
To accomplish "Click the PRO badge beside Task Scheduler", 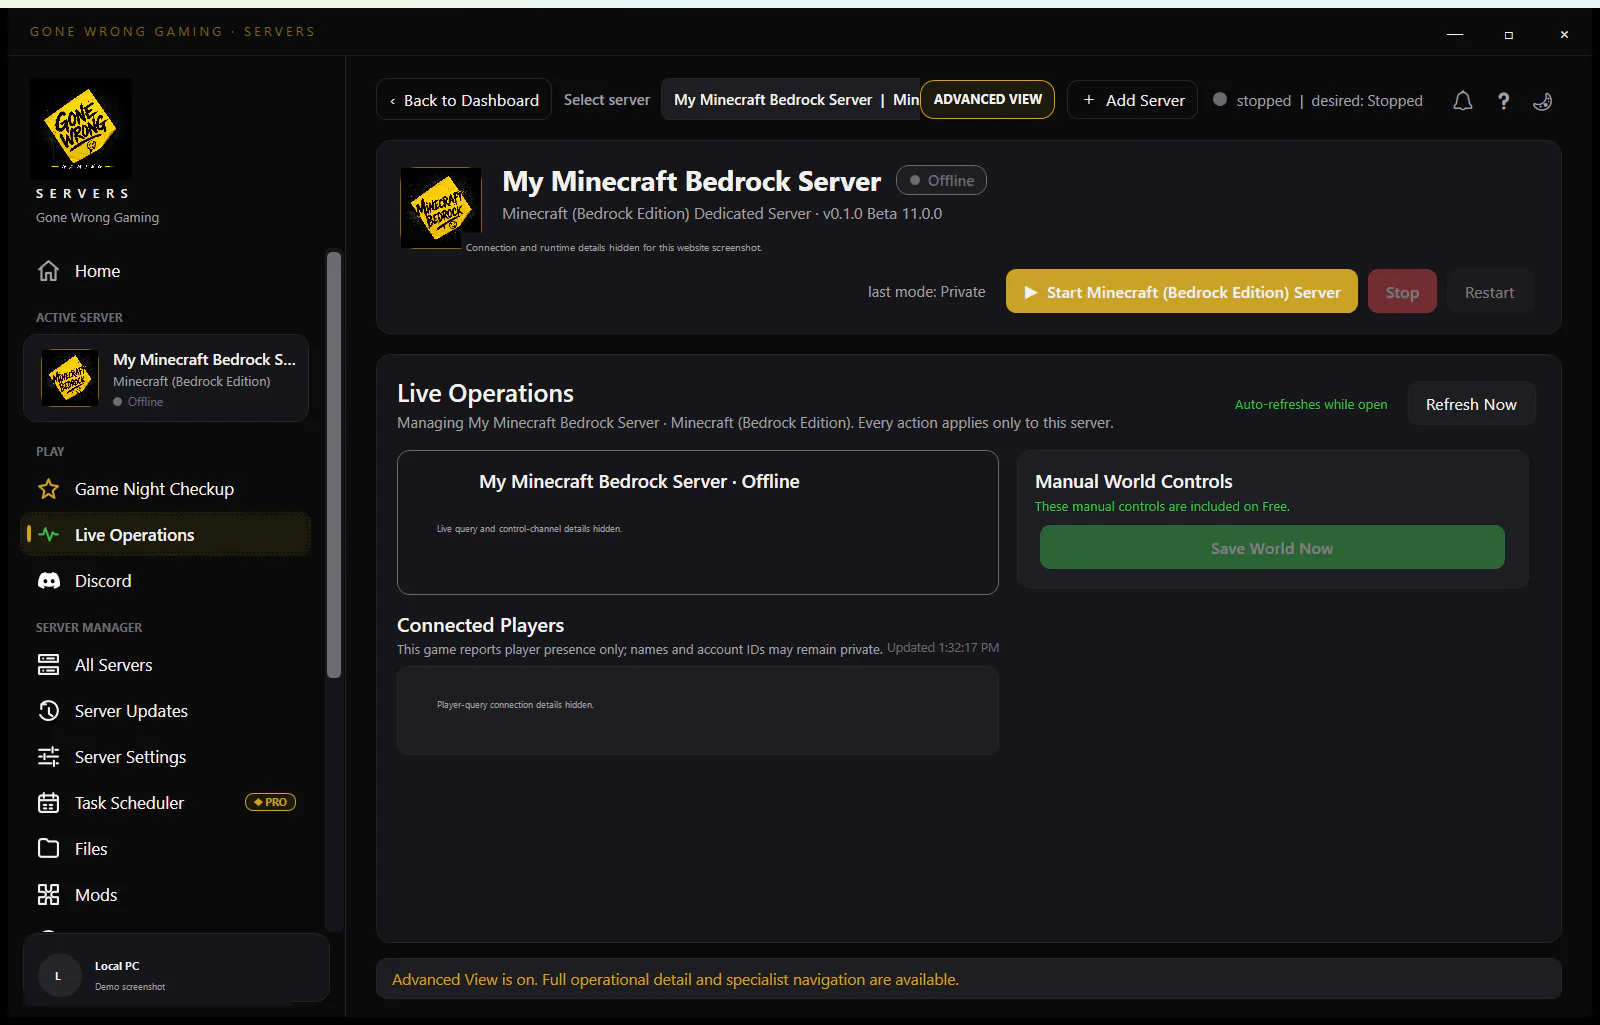I will (270, 802).
